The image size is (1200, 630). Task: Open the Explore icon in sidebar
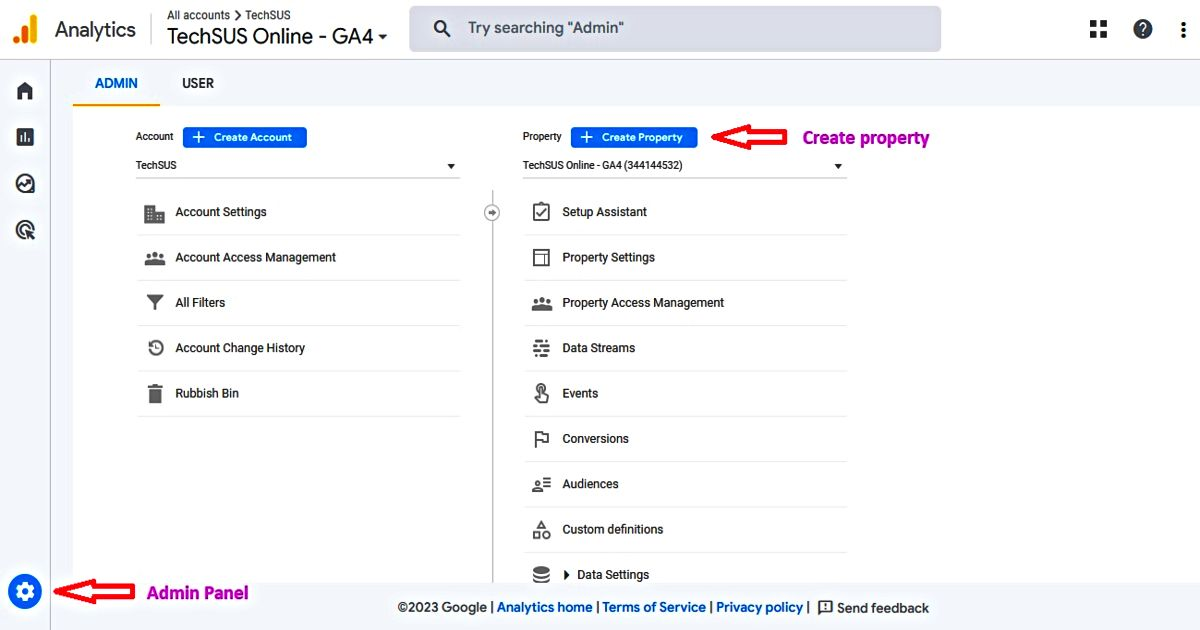(x=25, y=184)
